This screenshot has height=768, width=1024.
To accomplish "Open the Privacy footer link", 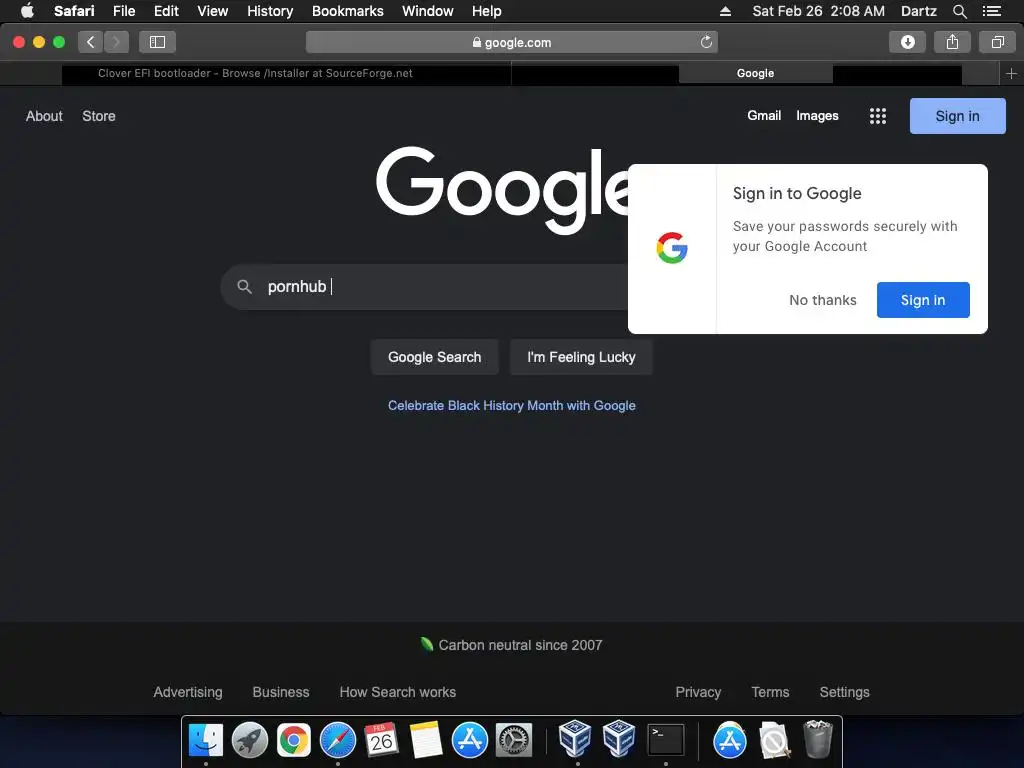I will coord(698,692).
